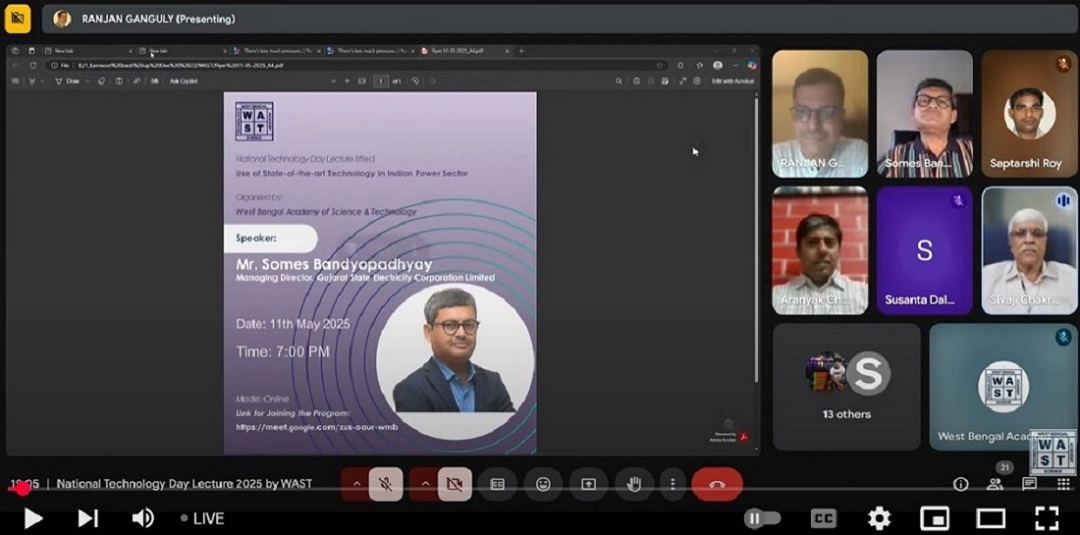
Task: Switch to first New tab in browser
Action: (87, 51)
